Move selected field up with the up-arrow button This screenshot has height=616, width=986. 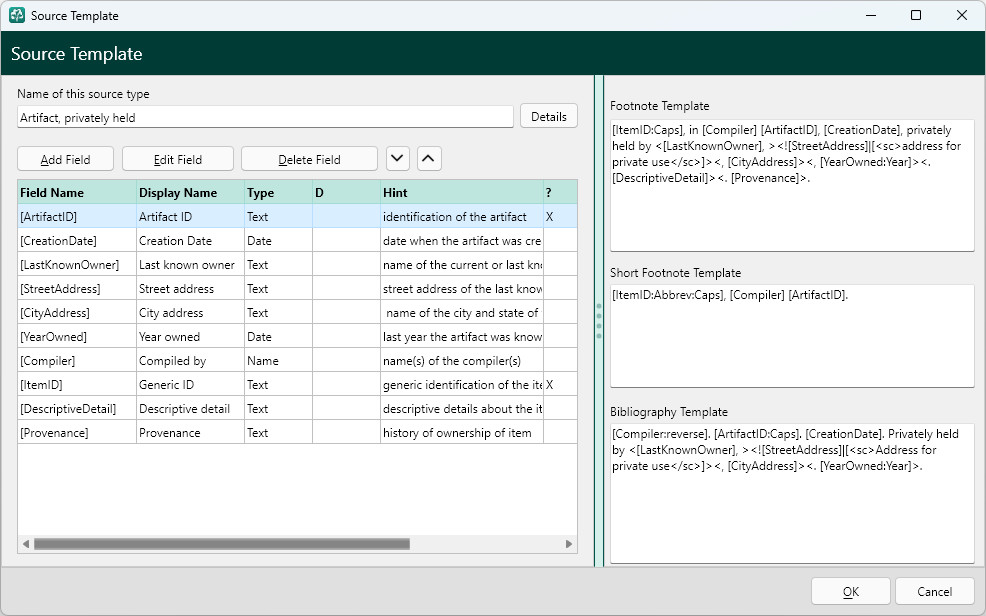[x=428, y=158]
